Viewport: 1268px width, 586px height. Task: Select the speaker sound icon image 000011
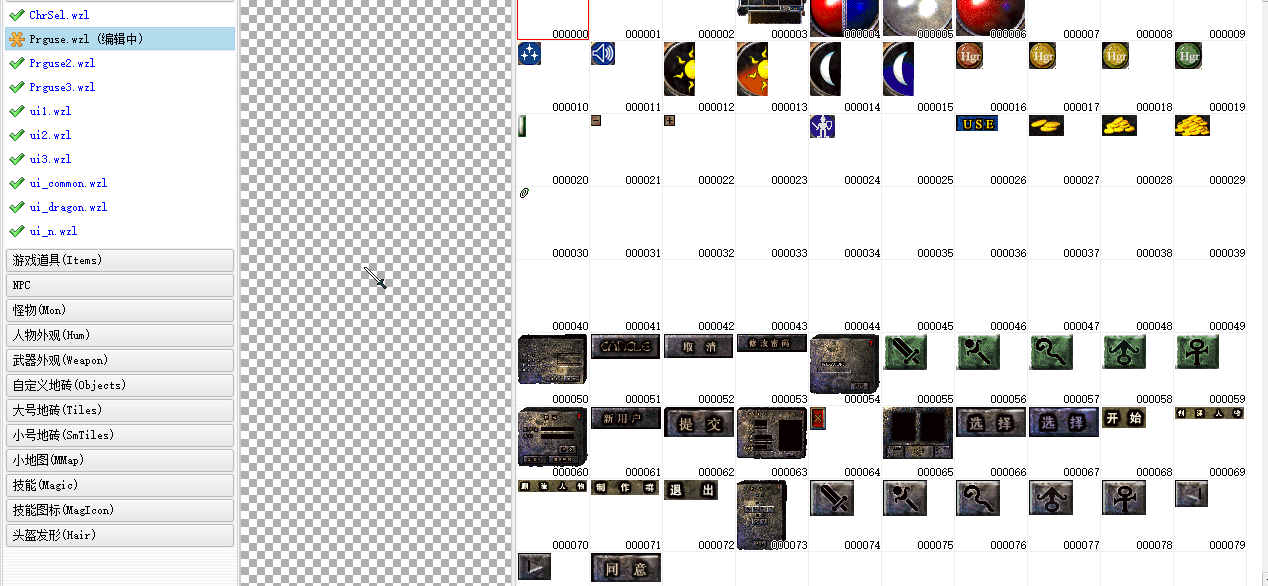pos(602,54)
